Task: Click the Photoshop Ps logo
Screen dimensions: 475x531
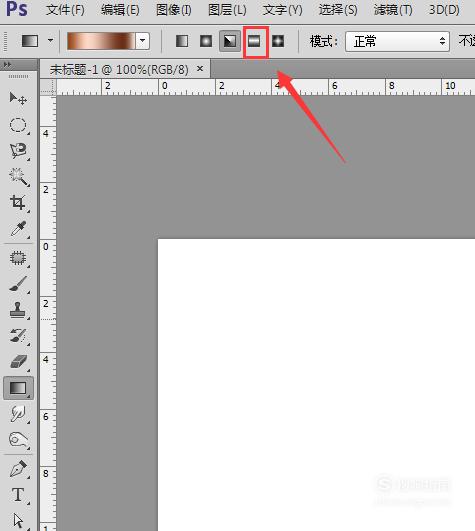Action: [x=17, y=9]
